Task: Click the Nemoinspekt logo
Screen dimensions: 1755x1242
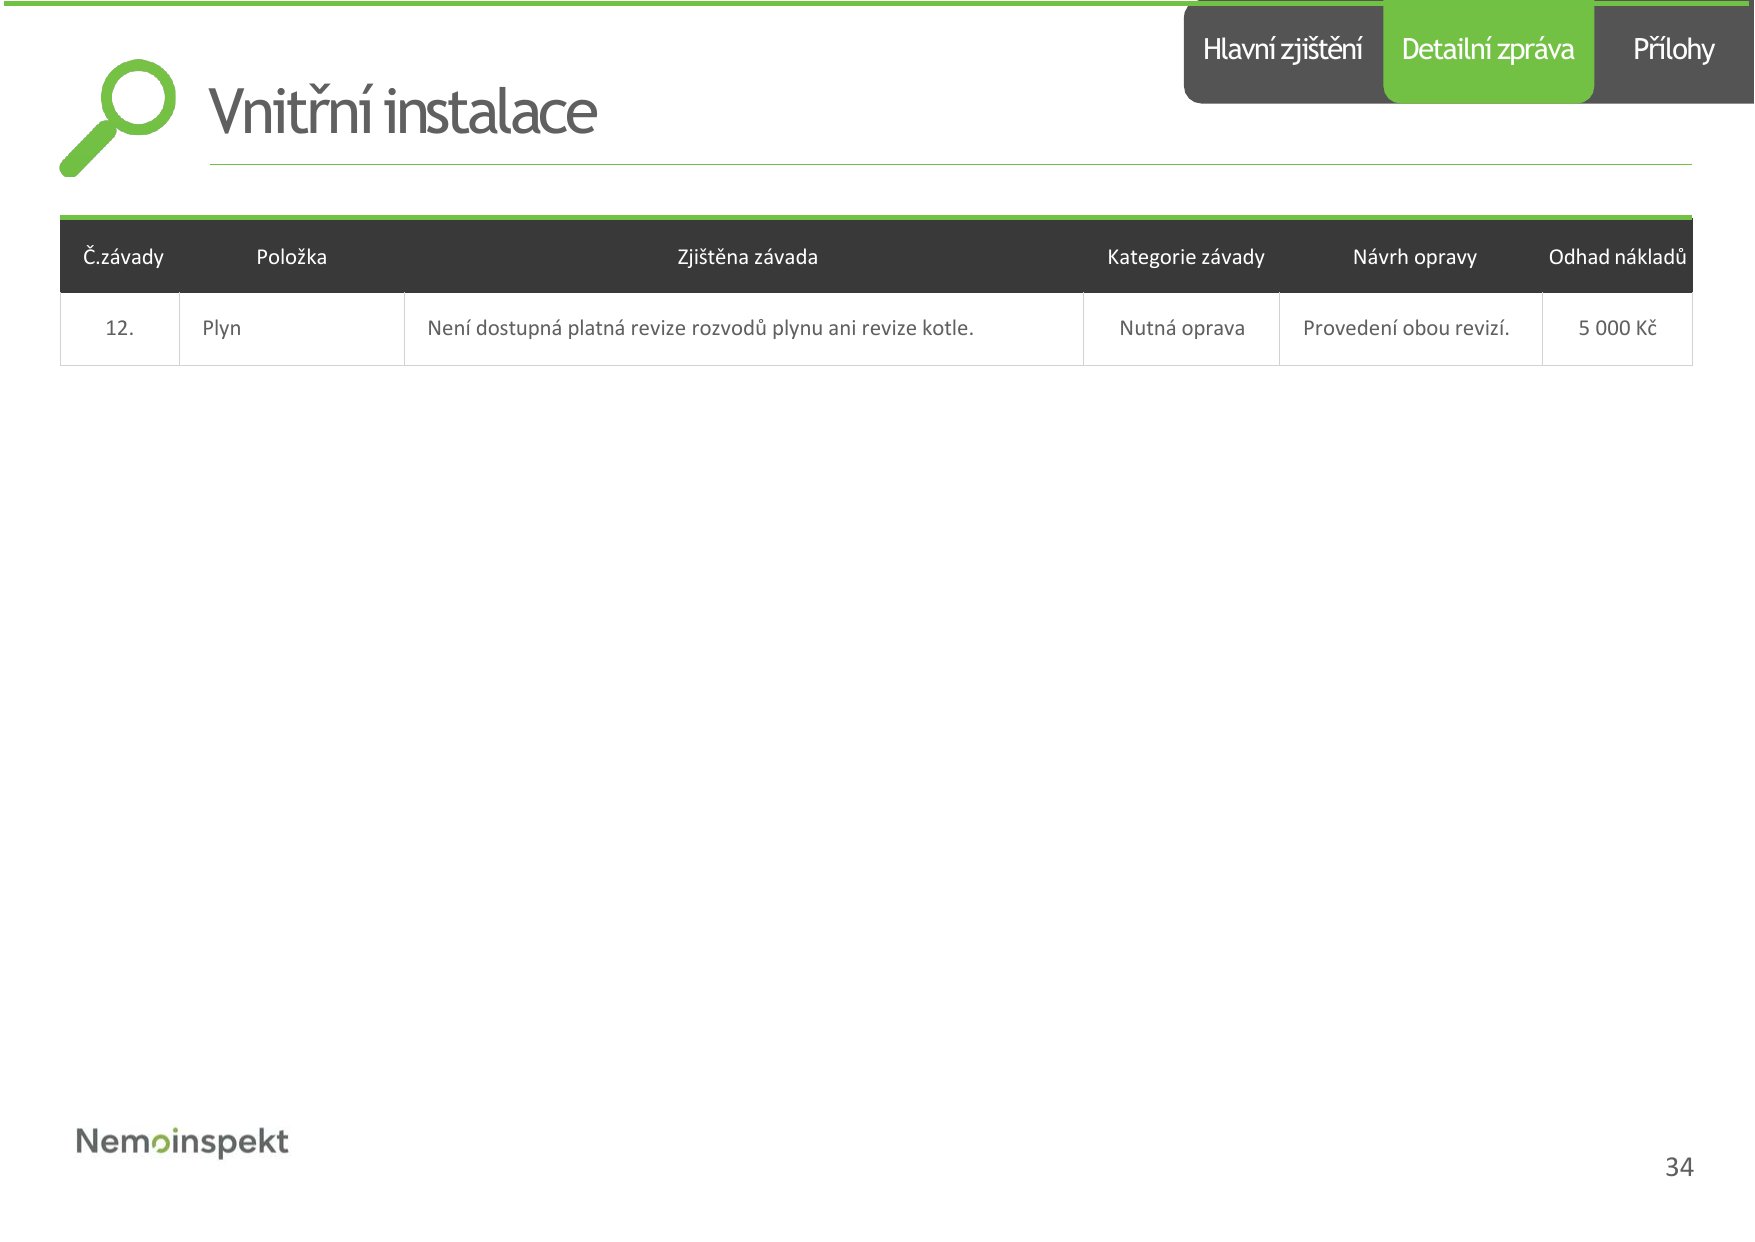Action: tap(182, 1141)
